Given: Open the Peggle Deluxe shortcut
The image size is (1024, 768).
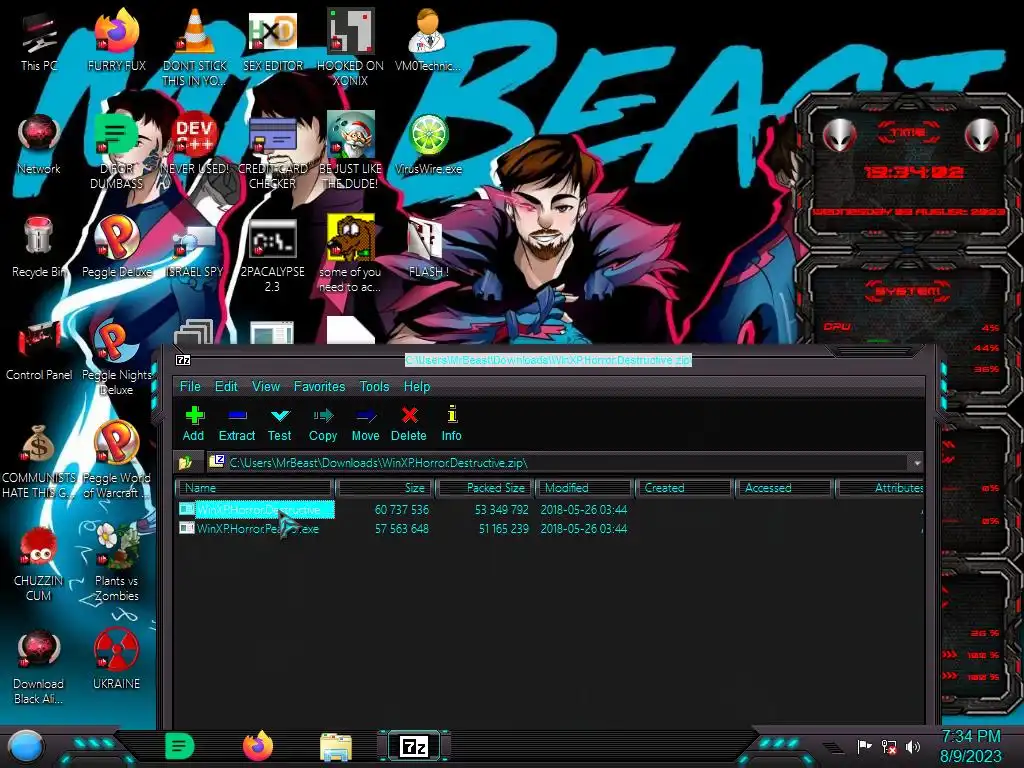Looking at the screenshot, I should (x=117, y=247).
